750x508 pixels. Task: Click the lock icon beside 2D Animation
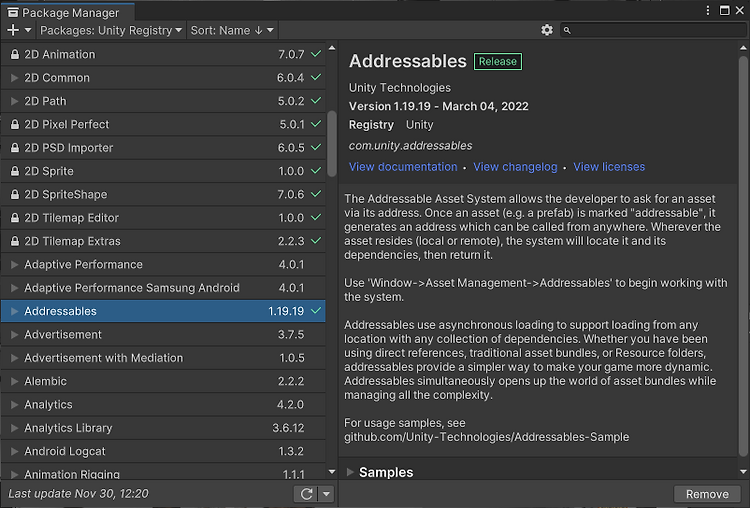pos(15,54)
